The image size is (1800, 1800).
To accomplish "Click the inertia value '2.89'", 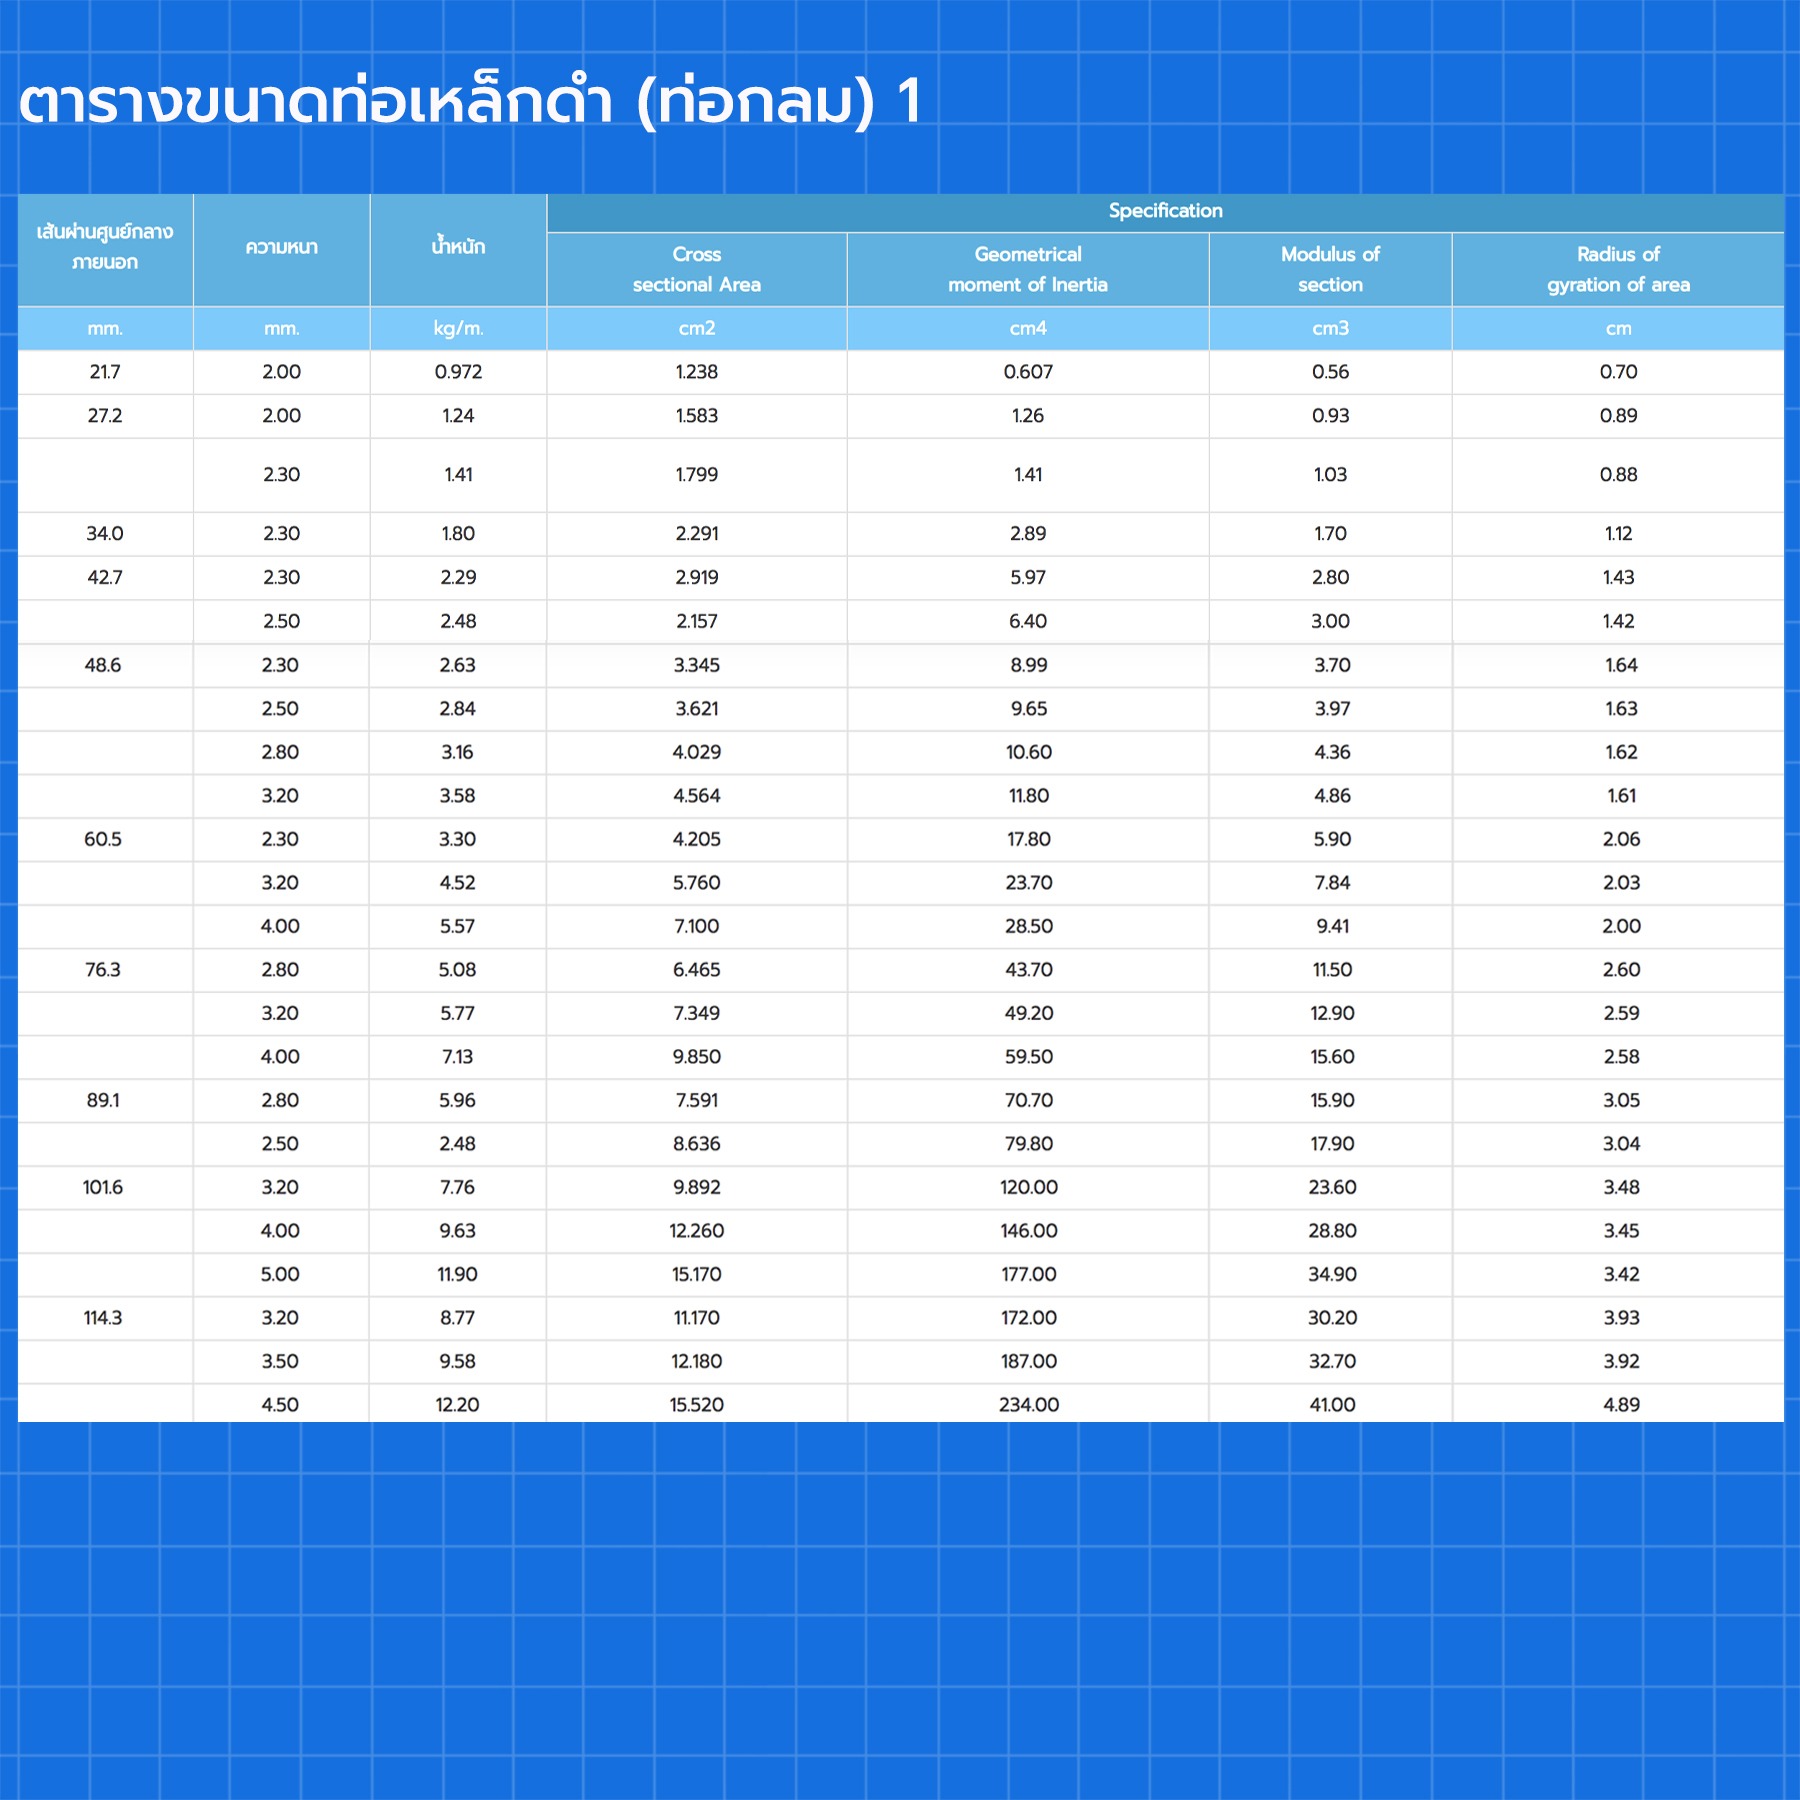I will 1028,534.
